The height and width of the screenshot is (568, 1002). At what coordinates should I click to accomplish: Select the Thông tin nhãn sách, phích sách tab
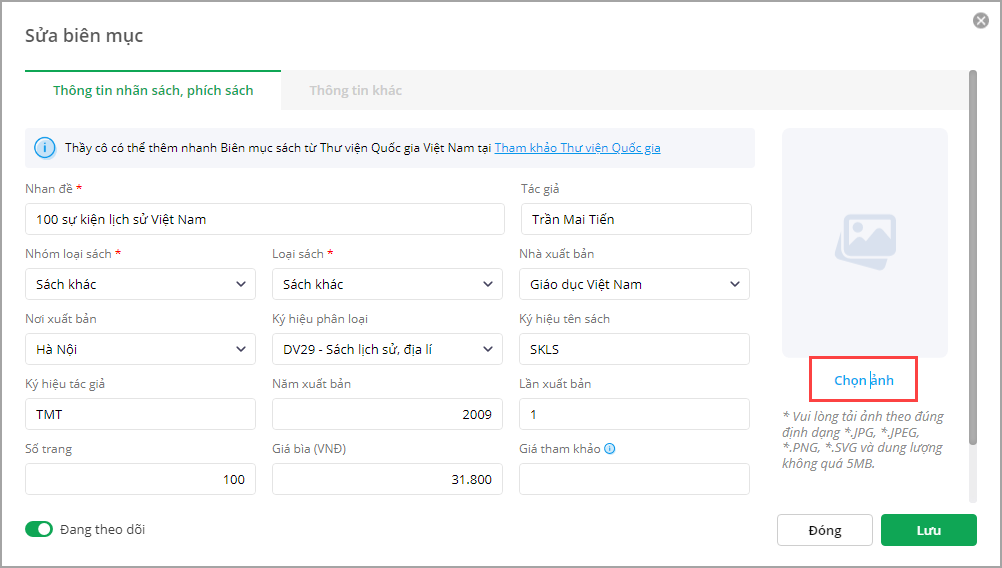coord(153,90)
